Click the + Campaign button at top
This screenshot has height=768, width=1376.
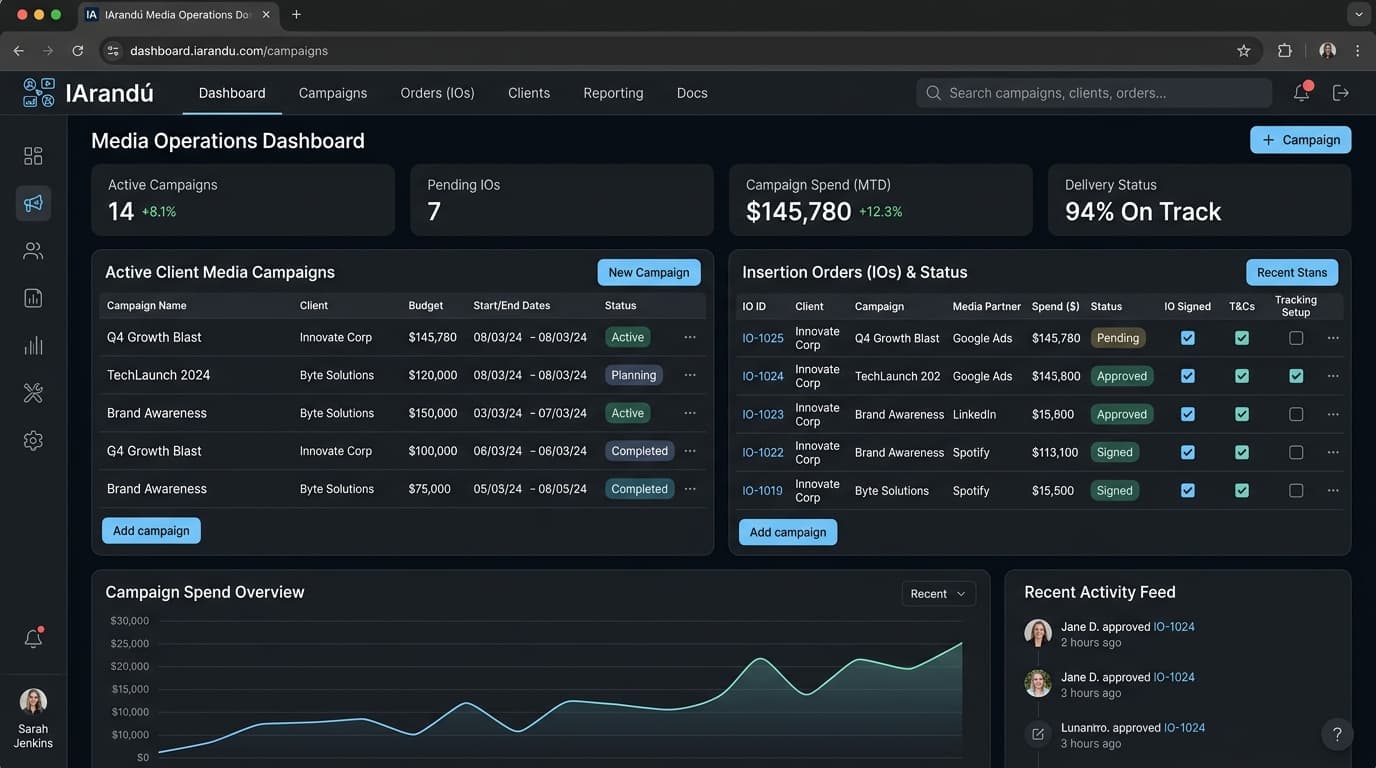coord(1300,140)
